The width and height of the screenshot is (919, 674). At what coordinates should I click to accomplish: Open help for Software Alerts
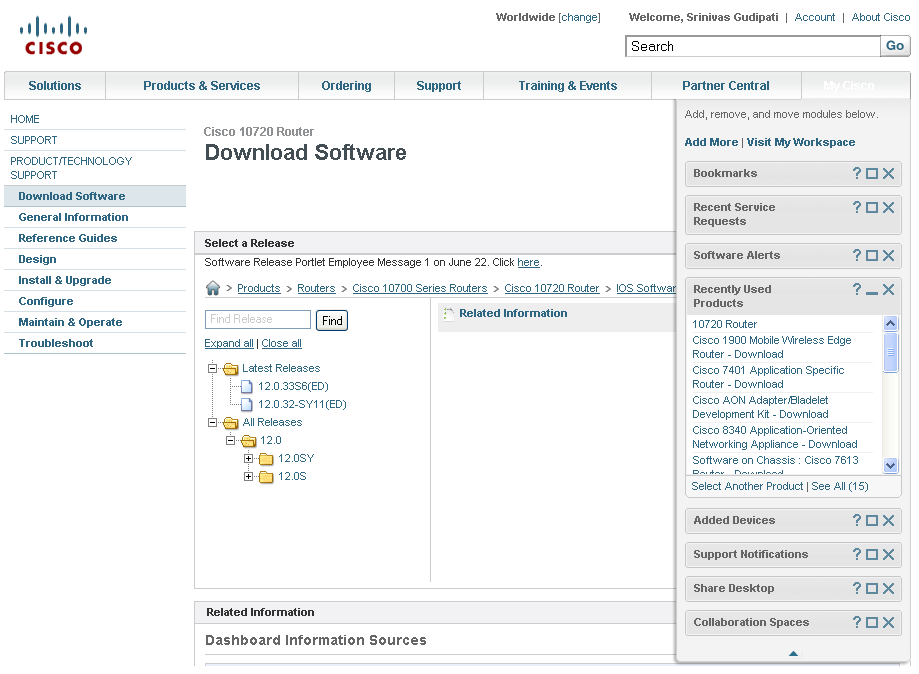[857, 255]
